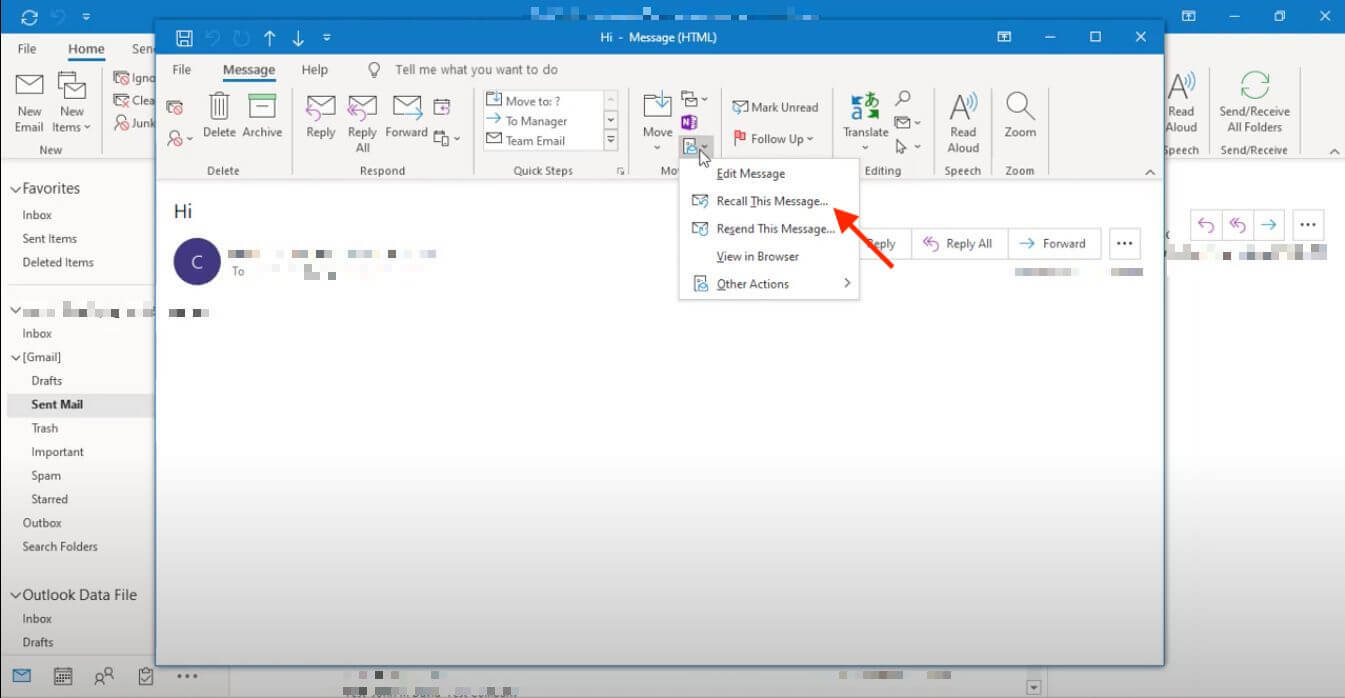Click the Forward button
Viewport: 1345px width, 698px height.
click(1054, 243)
